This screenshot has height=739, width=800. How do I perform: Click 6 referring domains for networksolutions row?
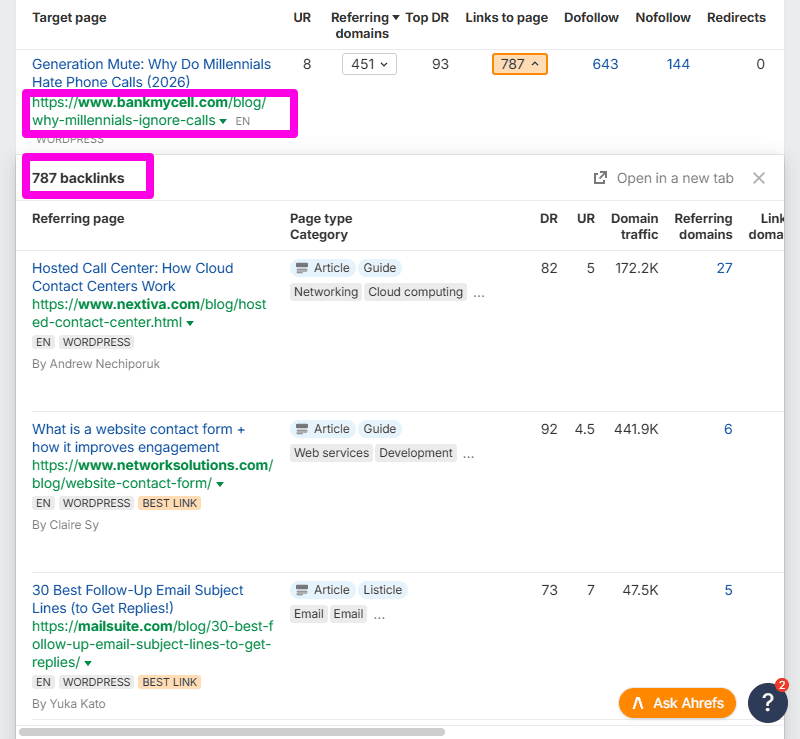(728, 429)
